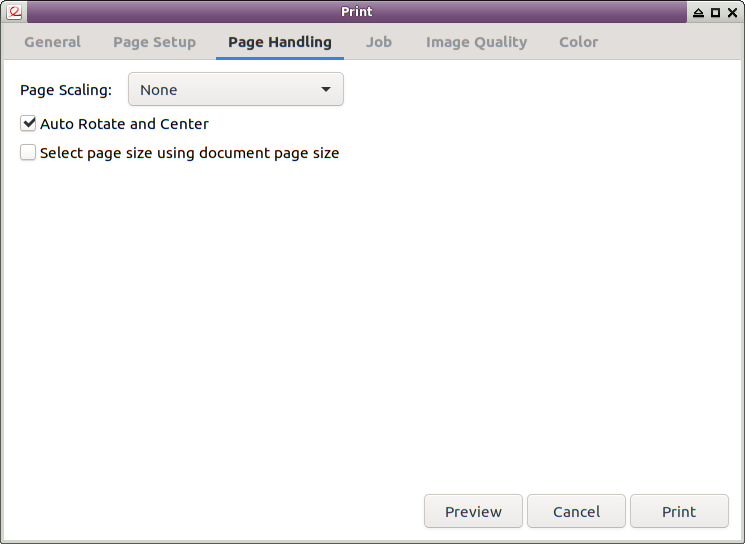Click the application icon in the title bar

(14, 12)
